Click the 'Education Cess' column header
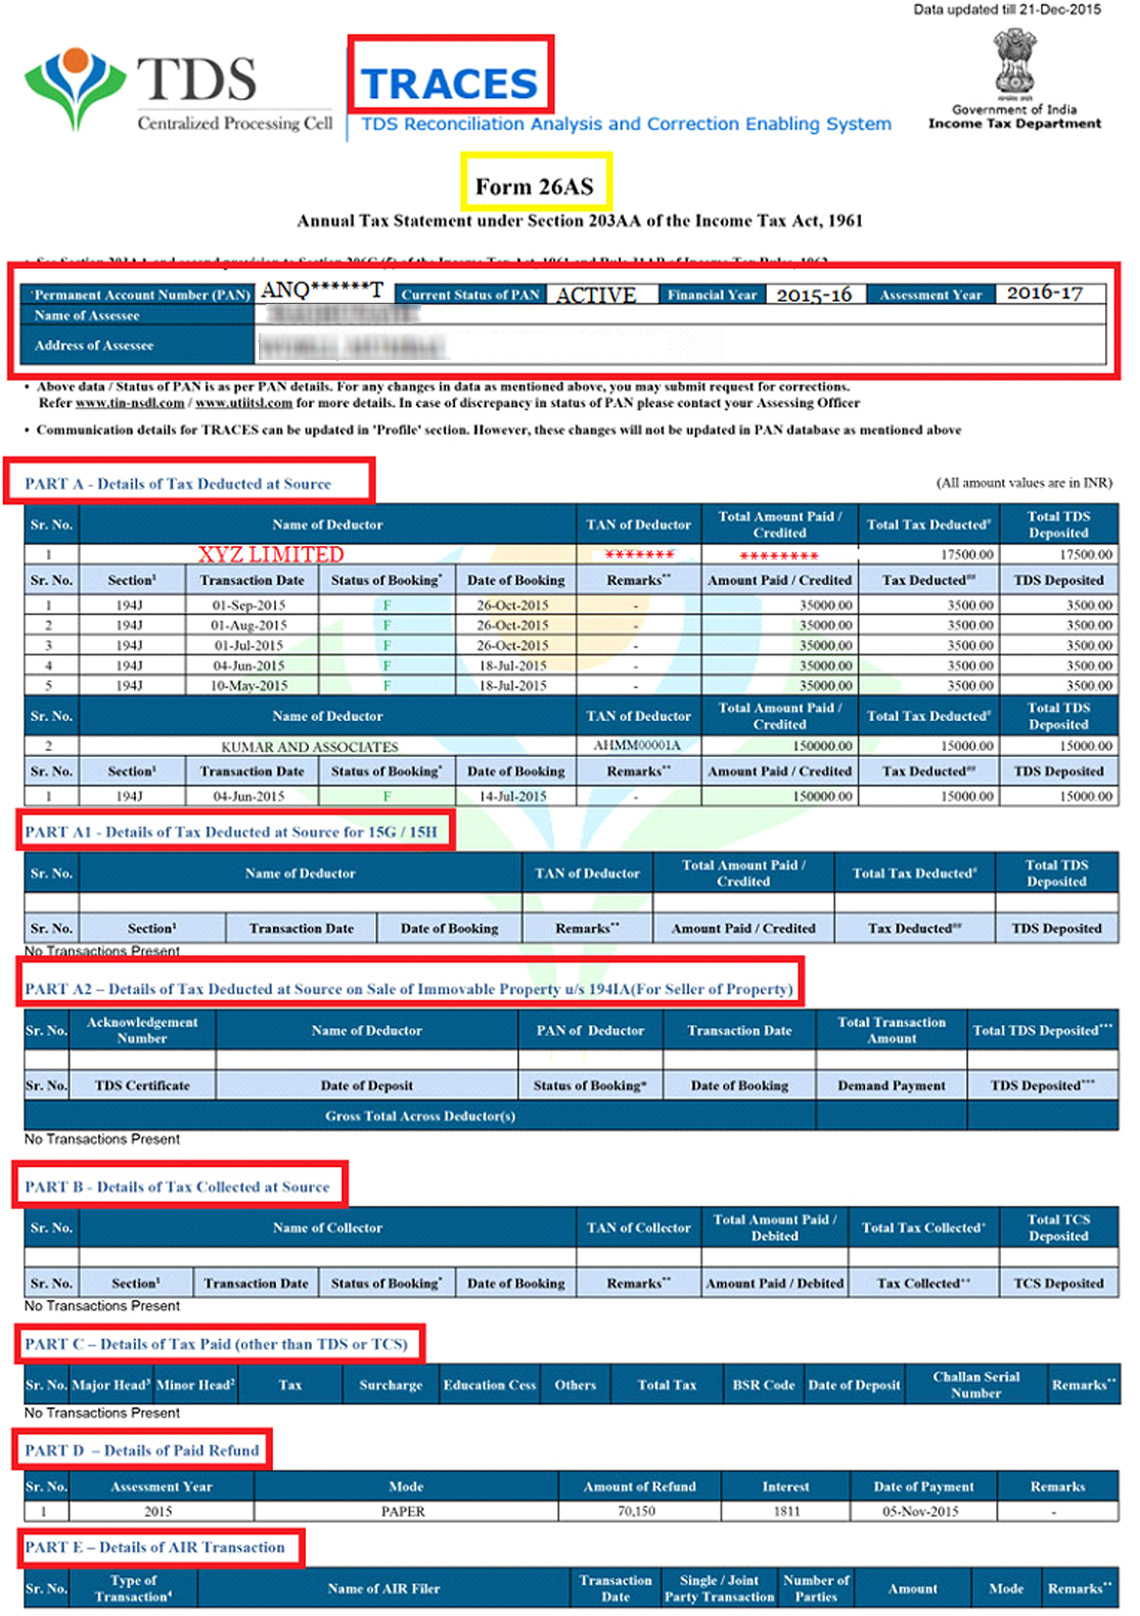The height and width of the screenshot is (1616, 1140). click(x=490, y=1385)
